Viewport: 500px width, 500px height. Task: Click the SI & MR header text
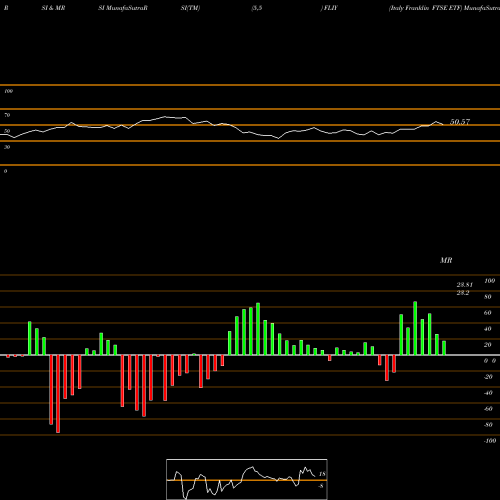[x=53, y=8]
